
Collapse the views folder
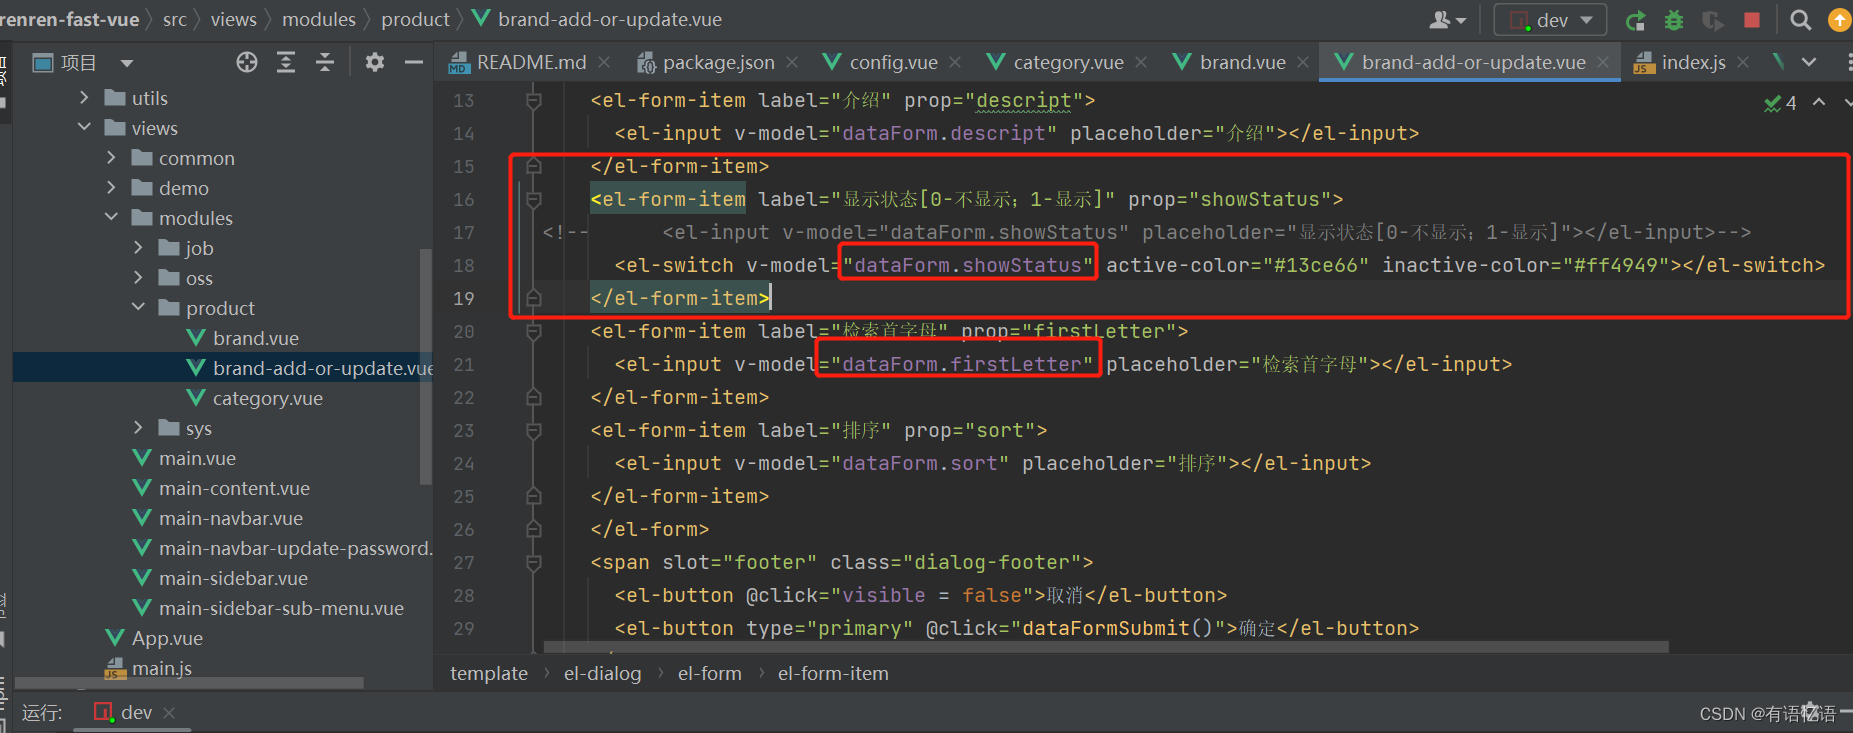point(84,128)
